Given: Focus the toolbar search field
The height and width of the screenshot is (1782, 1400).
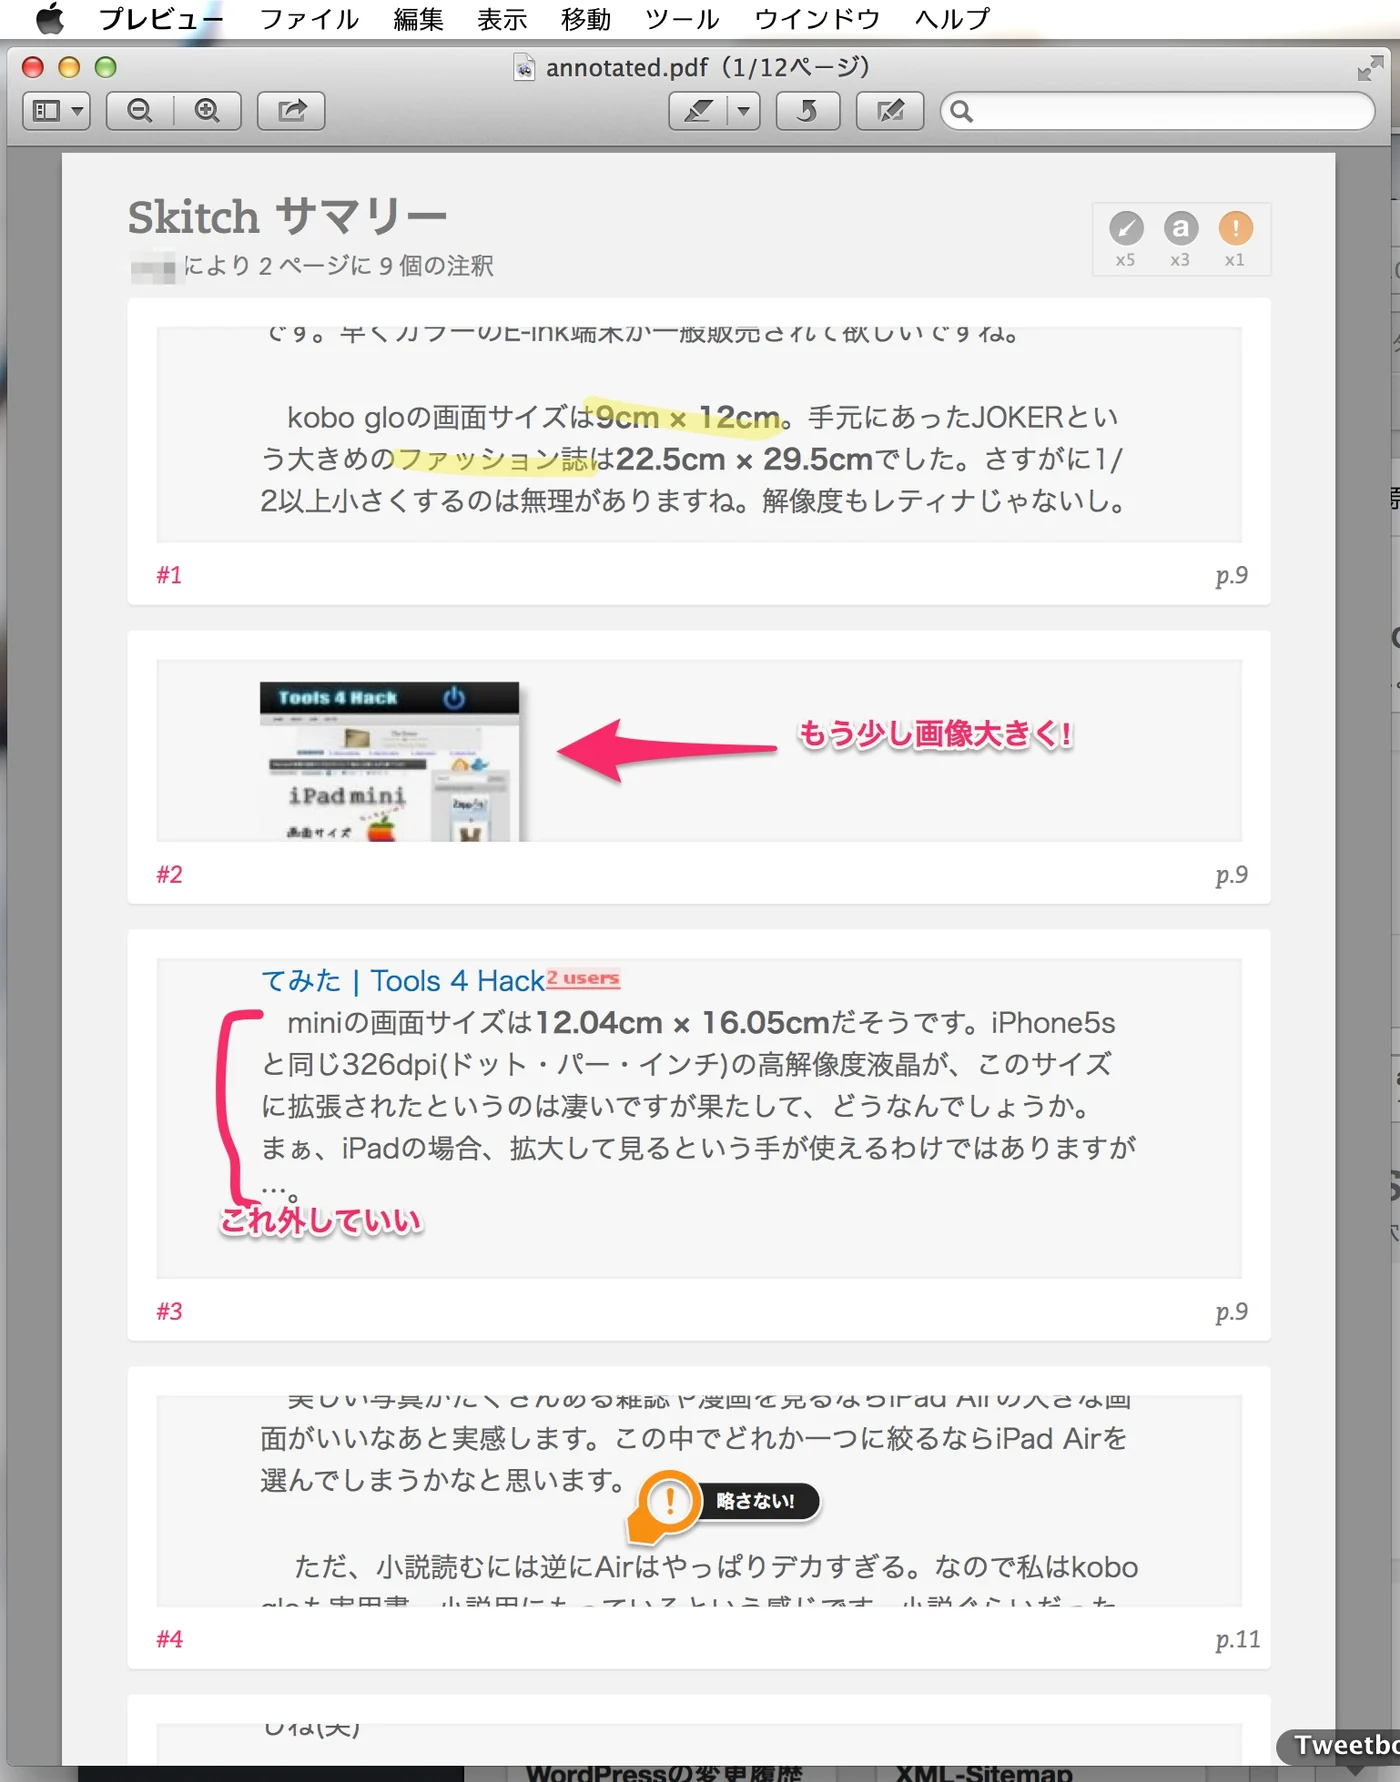Looking at the screenshot, I should (1157, 111).
